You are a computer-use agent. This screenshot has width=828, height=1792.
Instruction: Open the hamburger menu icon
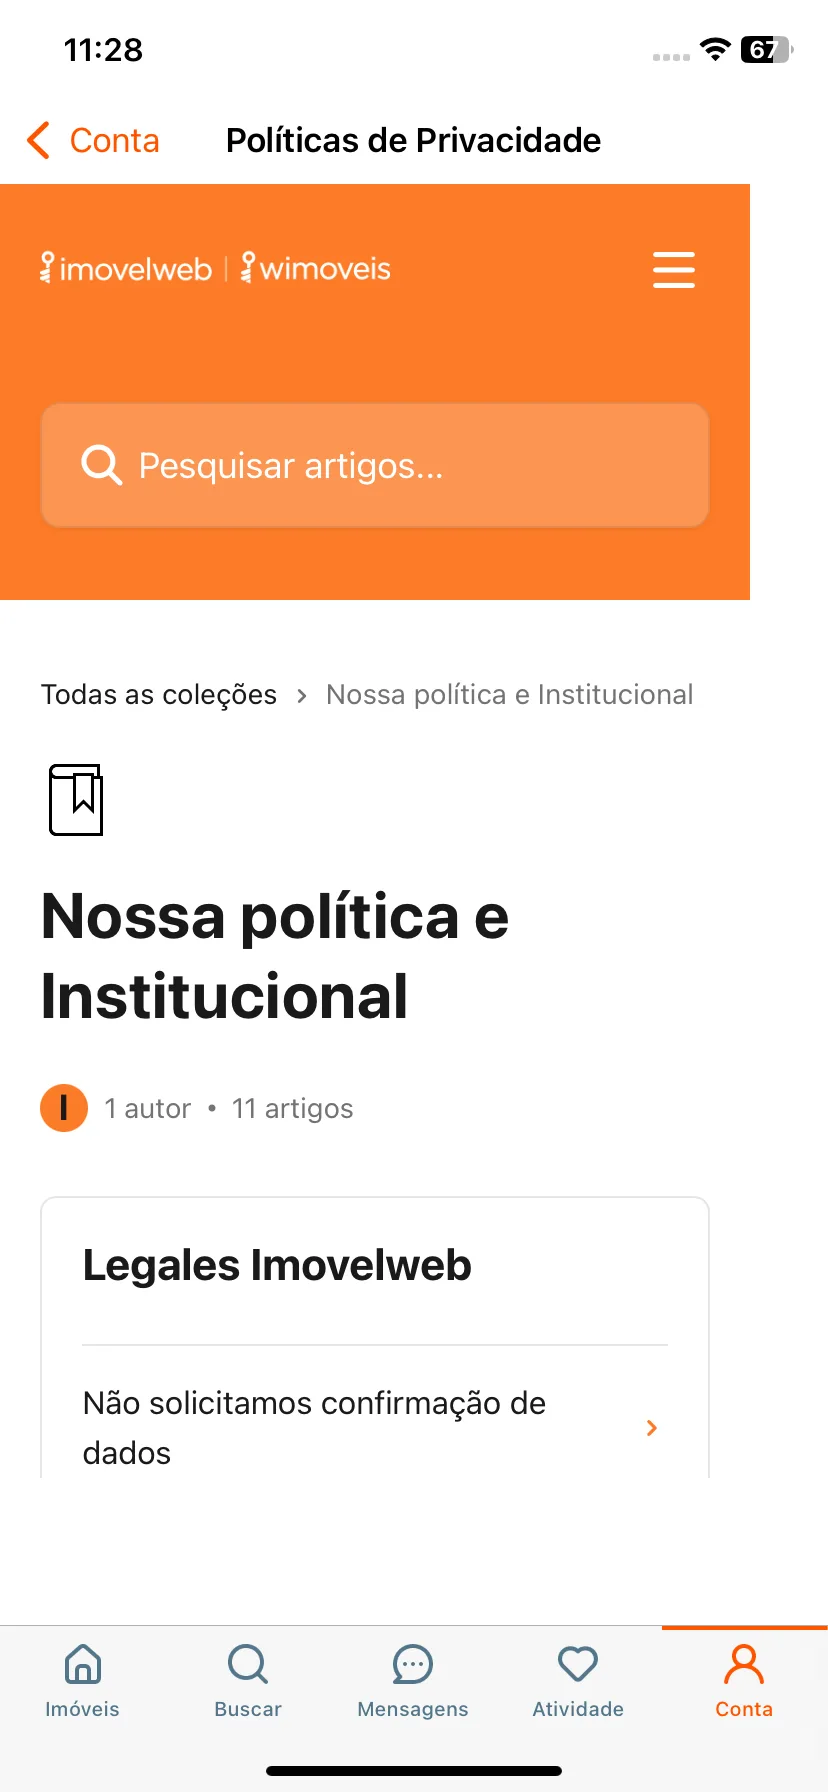[x=673, y=270]
